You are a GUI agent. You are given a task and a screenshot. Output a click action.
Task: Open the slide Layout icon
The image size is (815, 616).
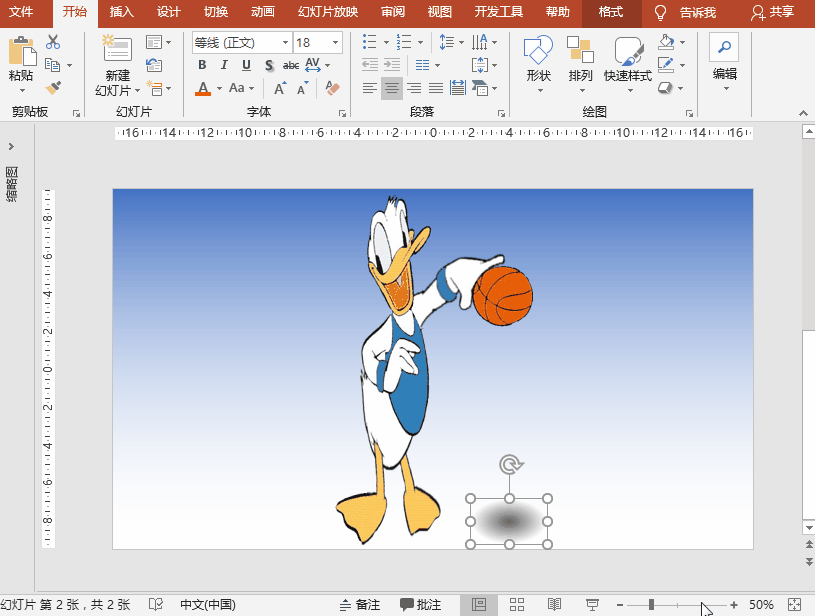click(x=154, y=42)
